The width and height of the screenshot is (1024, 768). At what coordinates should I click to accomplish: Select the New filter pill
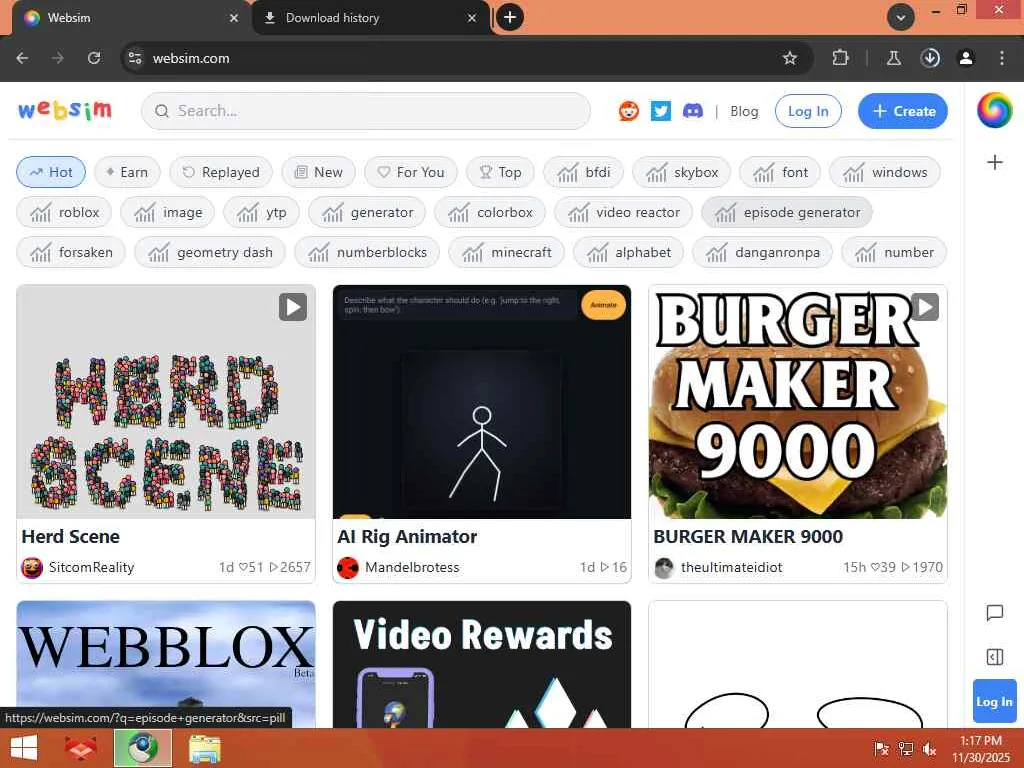pos(318,172)
